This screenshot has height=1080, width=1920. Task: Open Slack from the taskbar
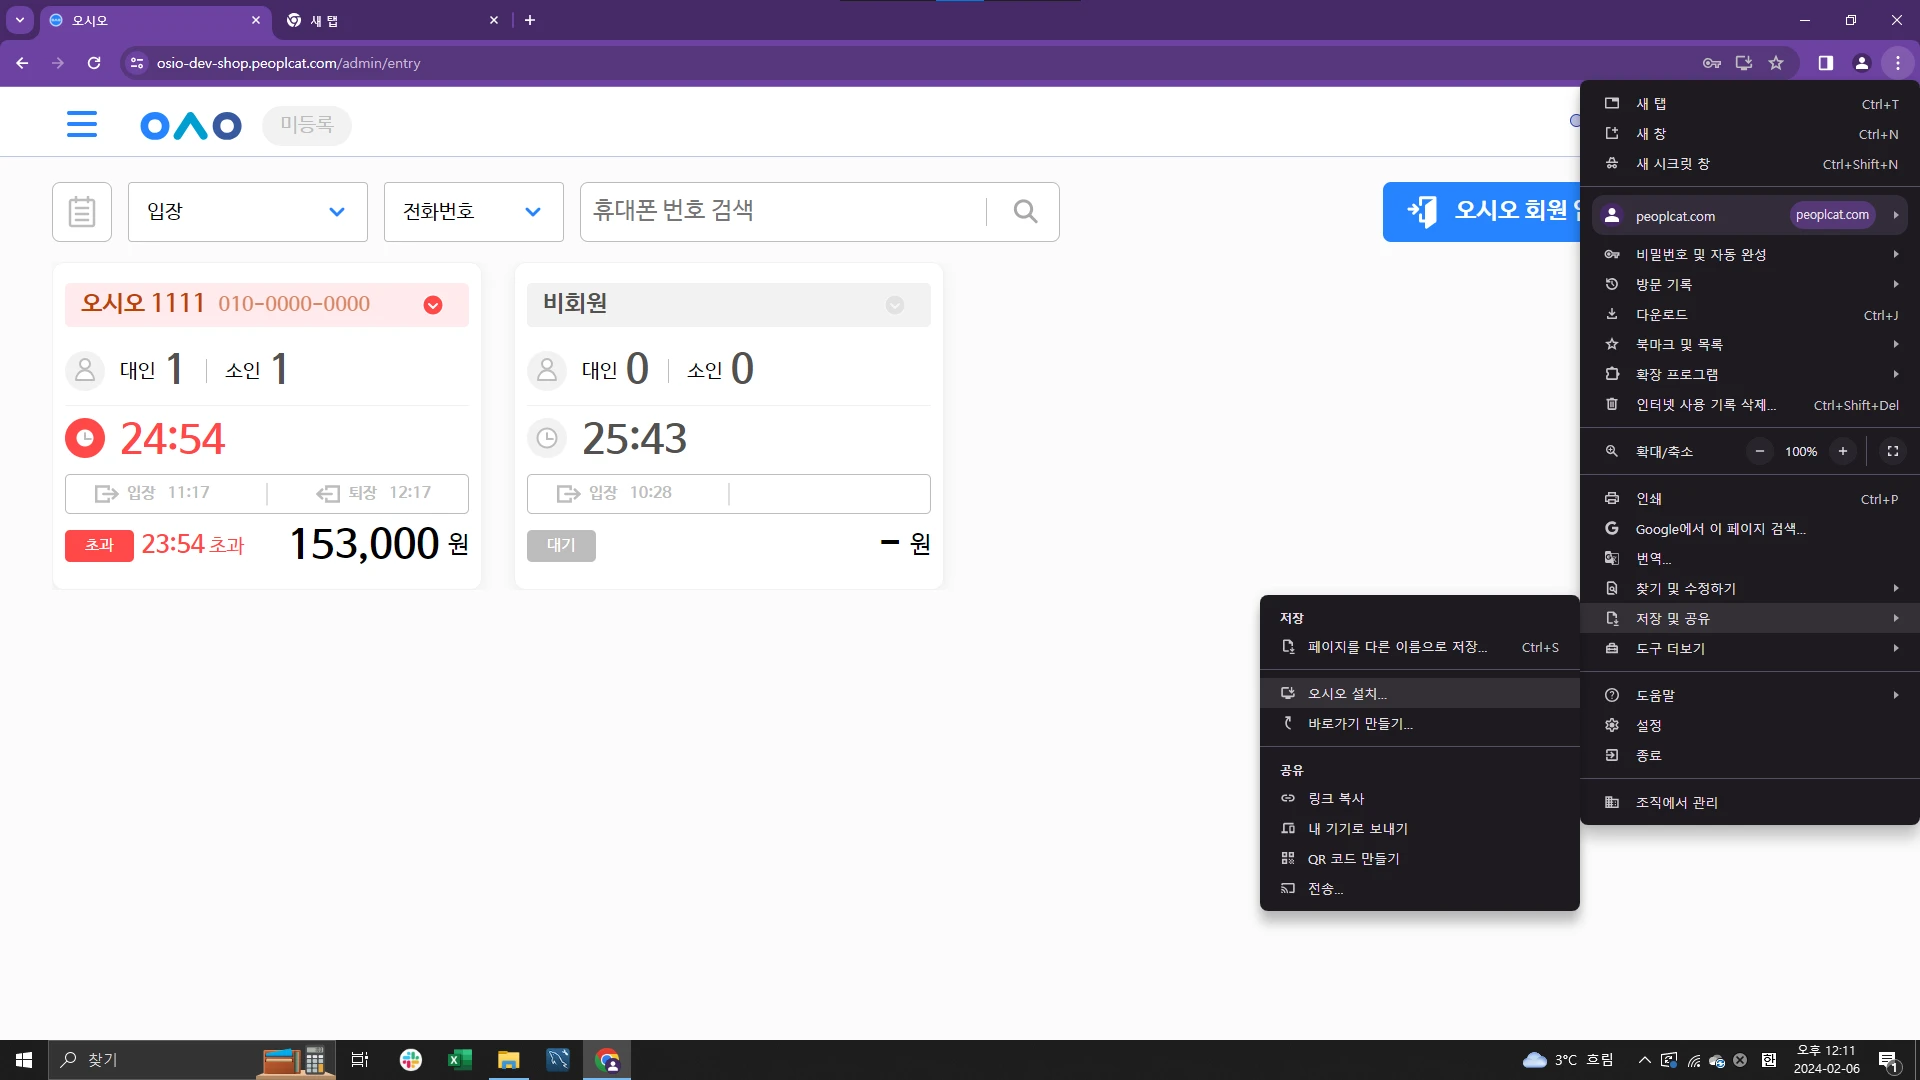pos(411,1060)
